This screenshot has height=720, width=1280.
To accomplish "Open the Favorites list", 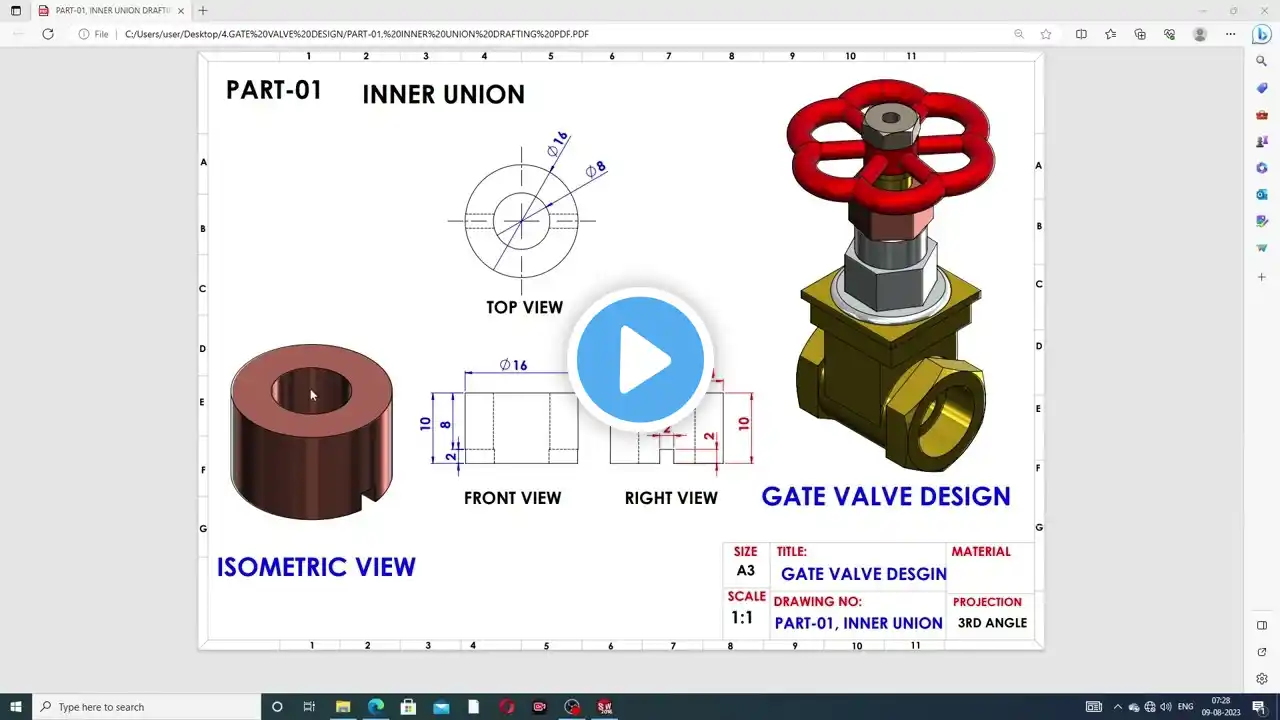I will tap(1110, 34).
